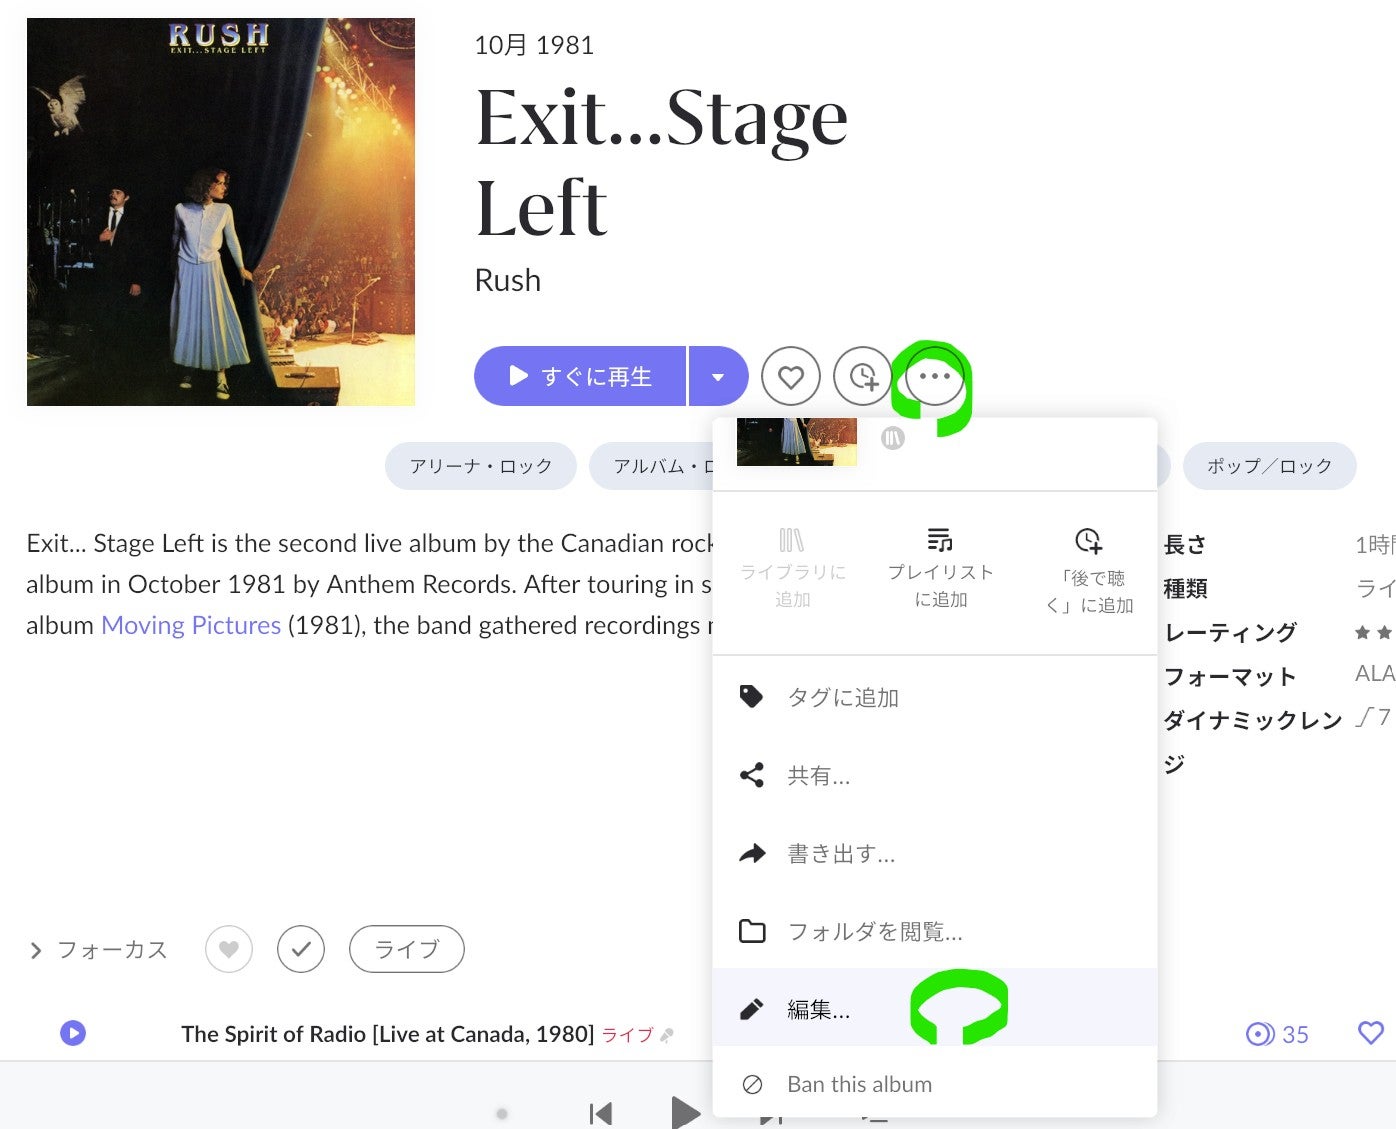1396x1129 pixels.
Task: Click the add to listen later clock icon
Action: tap(862, 377)
